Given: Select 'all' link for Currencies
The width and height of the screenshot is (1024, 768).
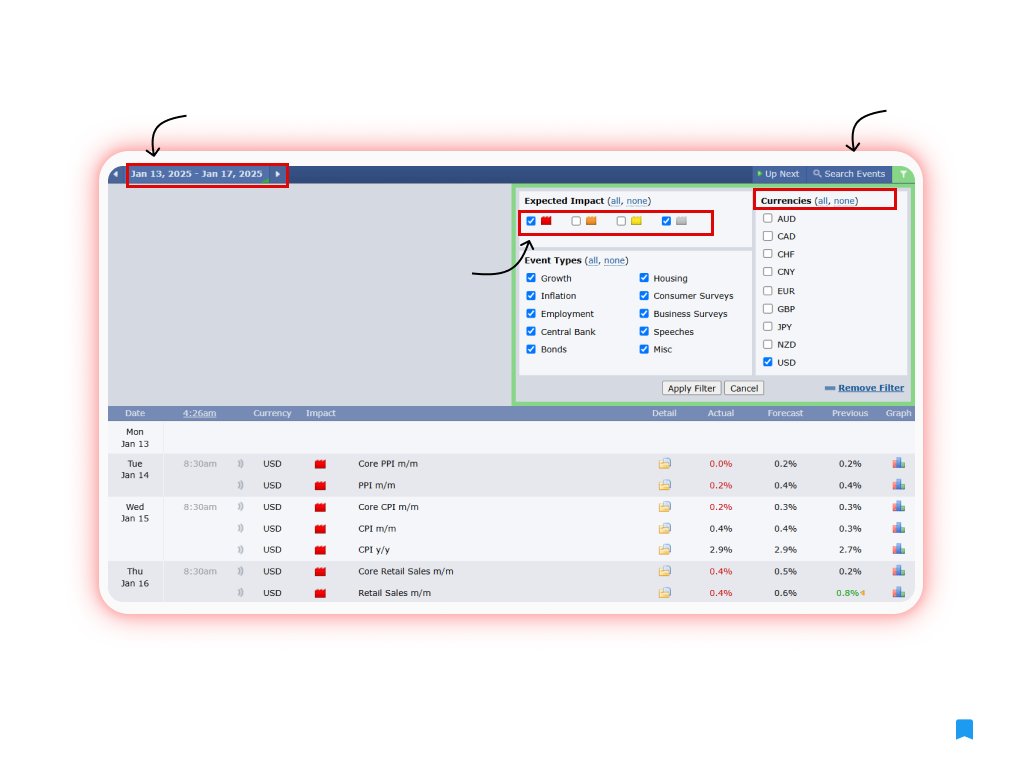Looking at the screenshot, I should pyautogui.click(x=823, y=201).
